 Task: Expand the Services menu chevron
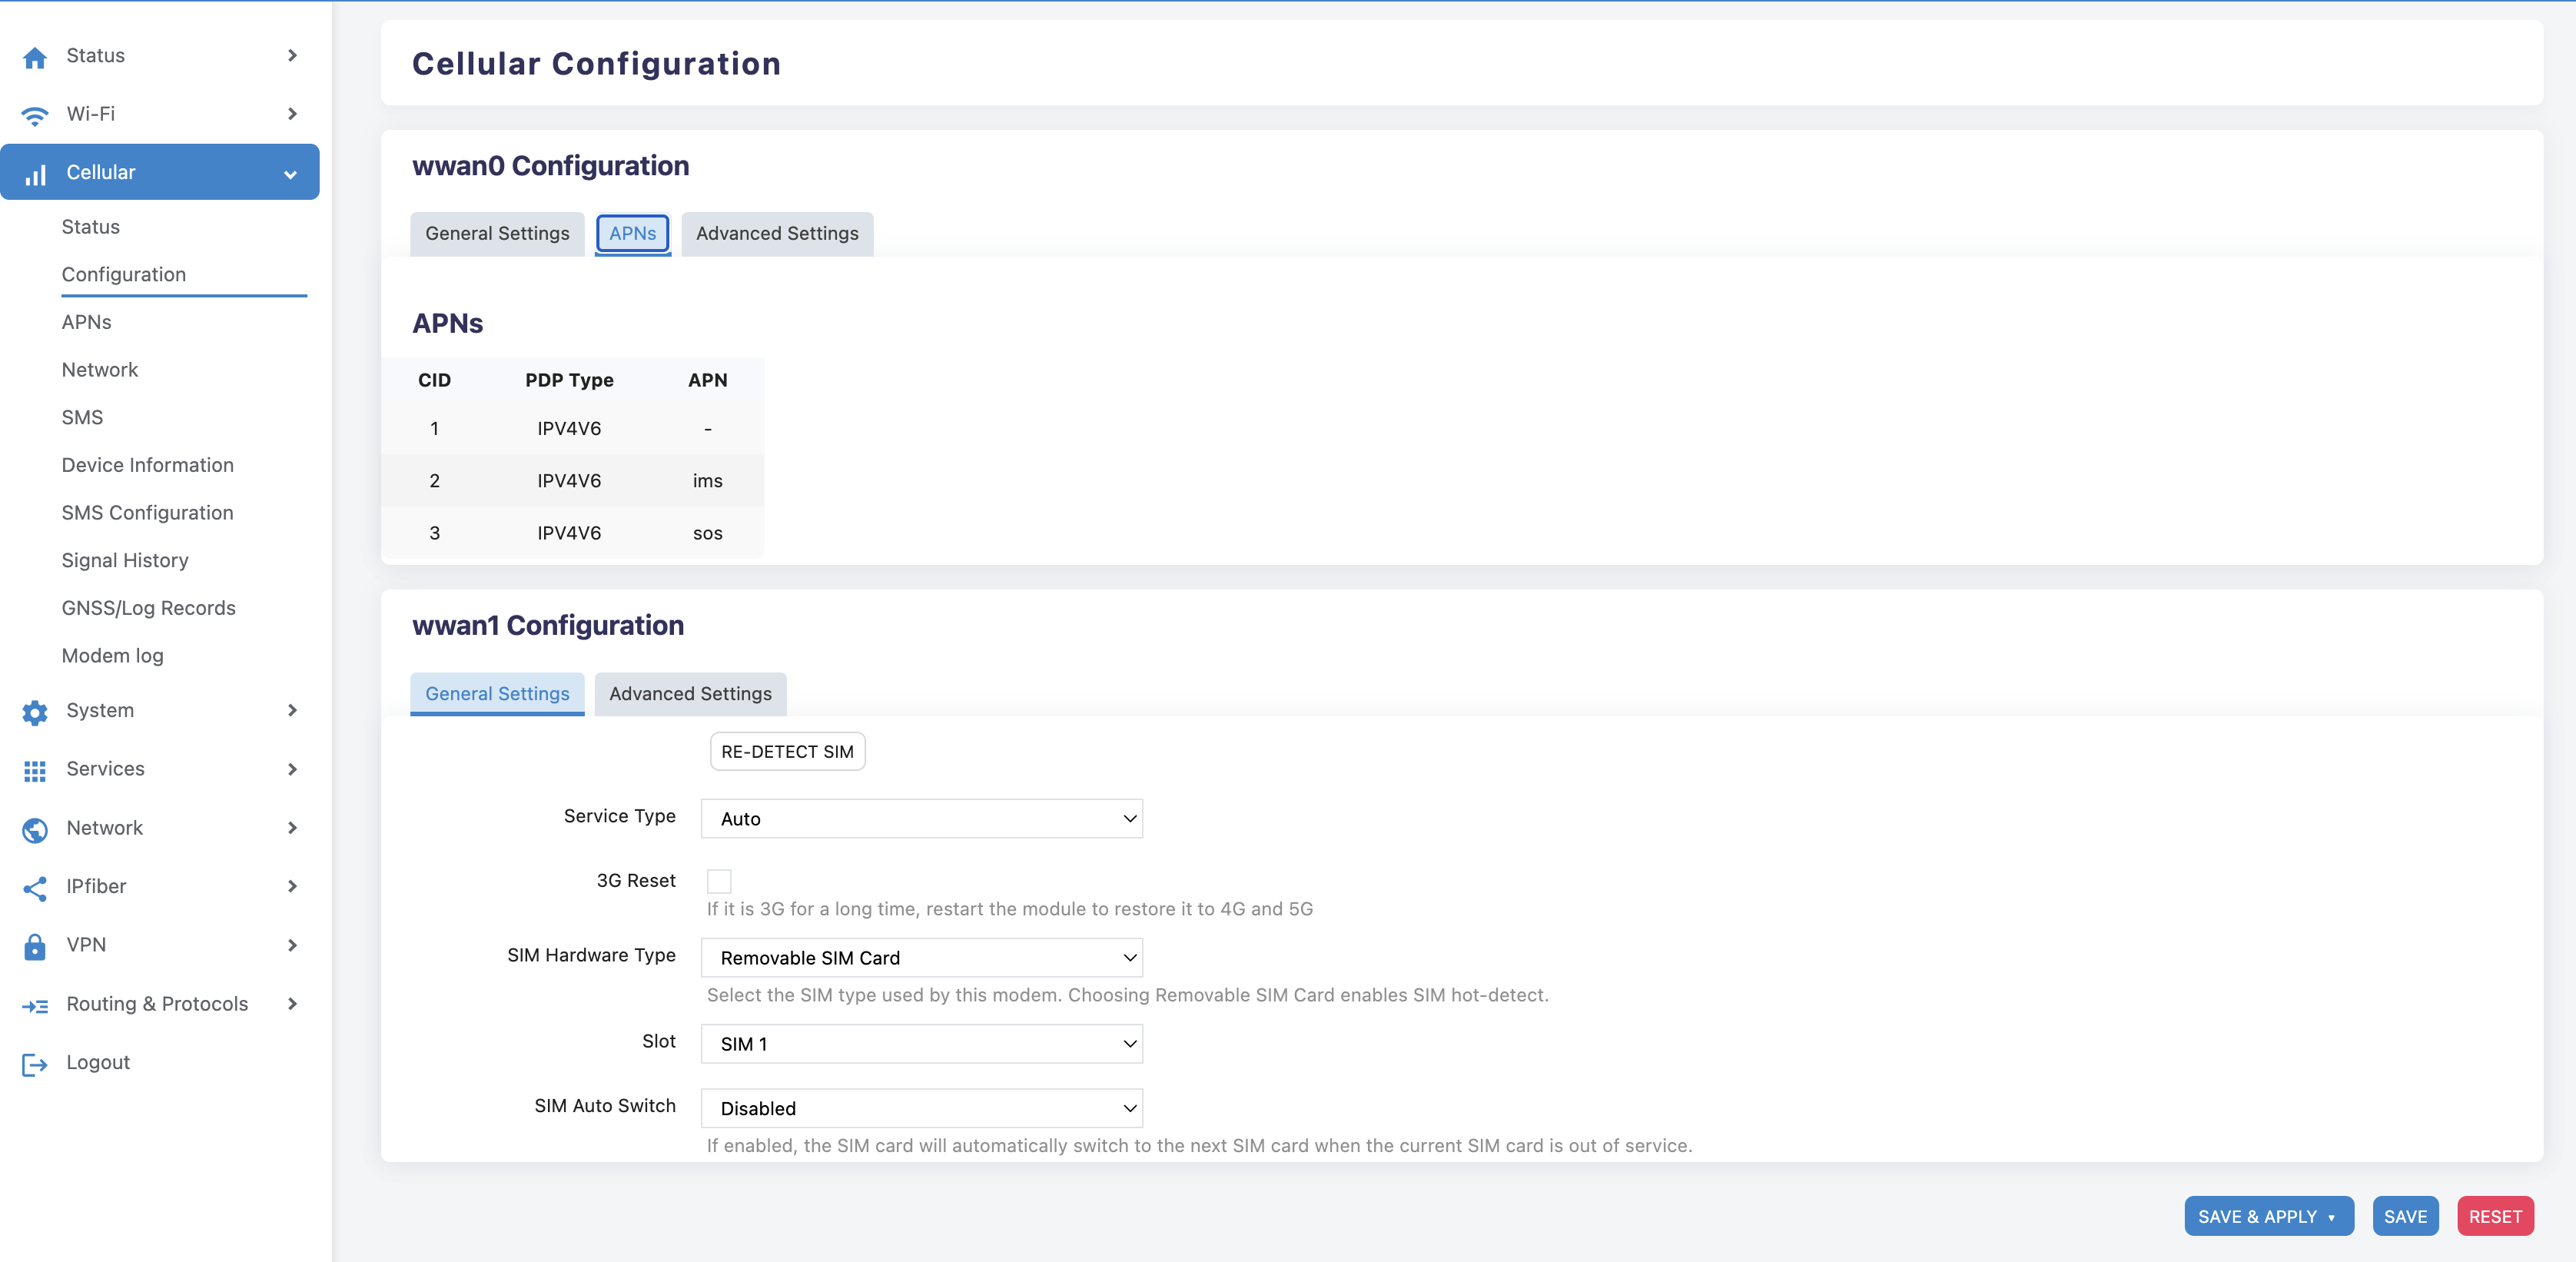(x=292, y=769)
